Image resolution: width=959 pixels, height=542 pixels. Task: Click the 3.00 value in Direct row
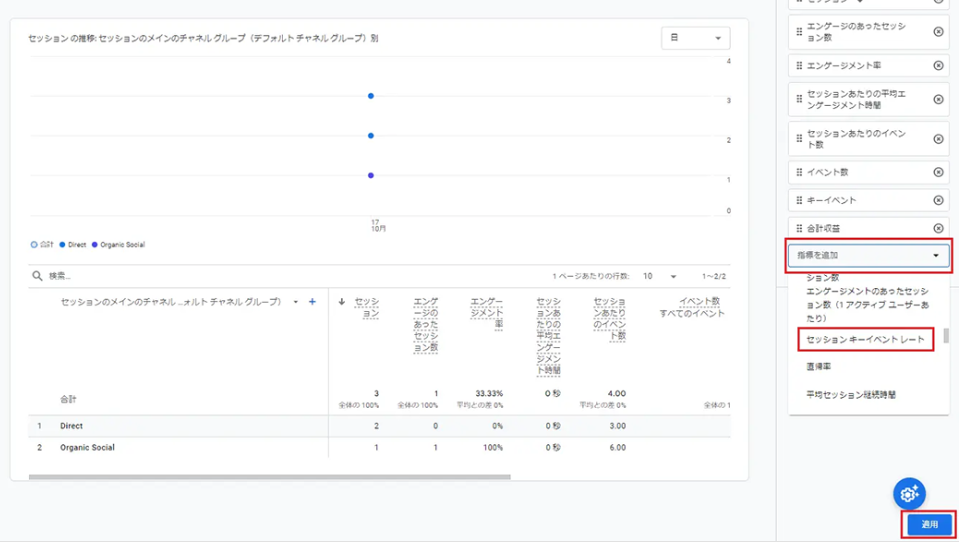coord(617,426)
